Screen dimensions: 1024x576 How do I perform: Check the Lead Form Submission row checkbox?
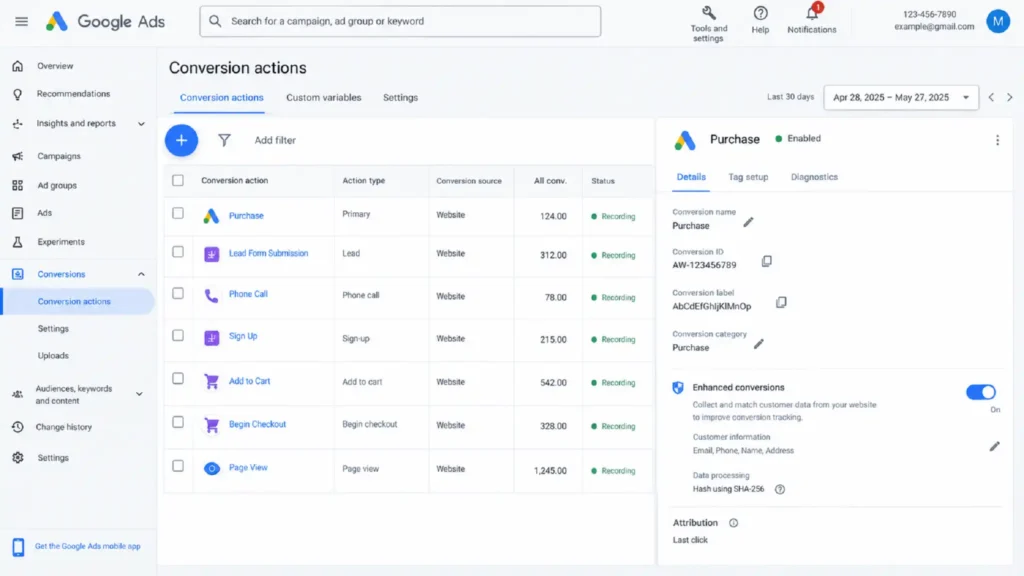pos(178,252)
